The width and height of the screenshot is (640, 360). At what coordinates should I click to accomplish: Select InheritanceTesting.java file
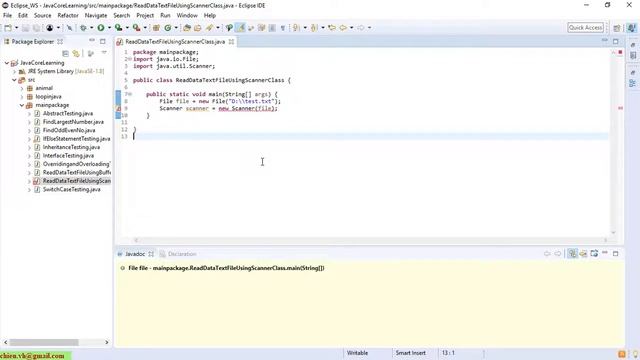click(x=71, y=147)
